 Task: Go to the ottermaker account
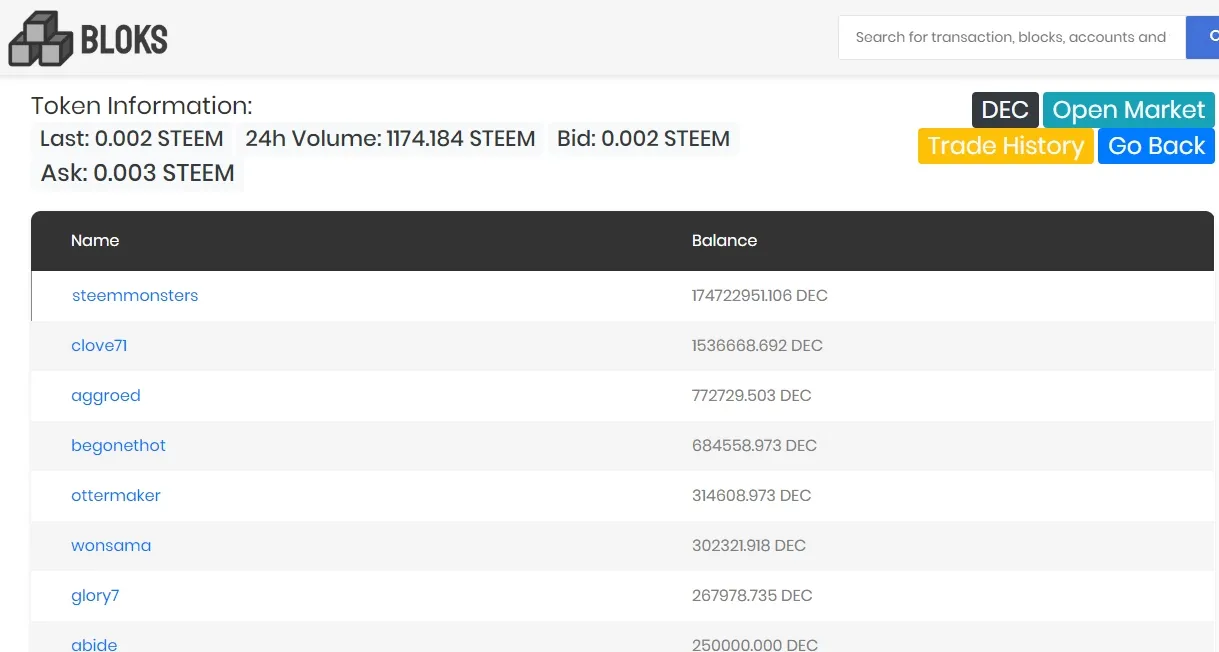pyautogui.click(x=116, y=496)
